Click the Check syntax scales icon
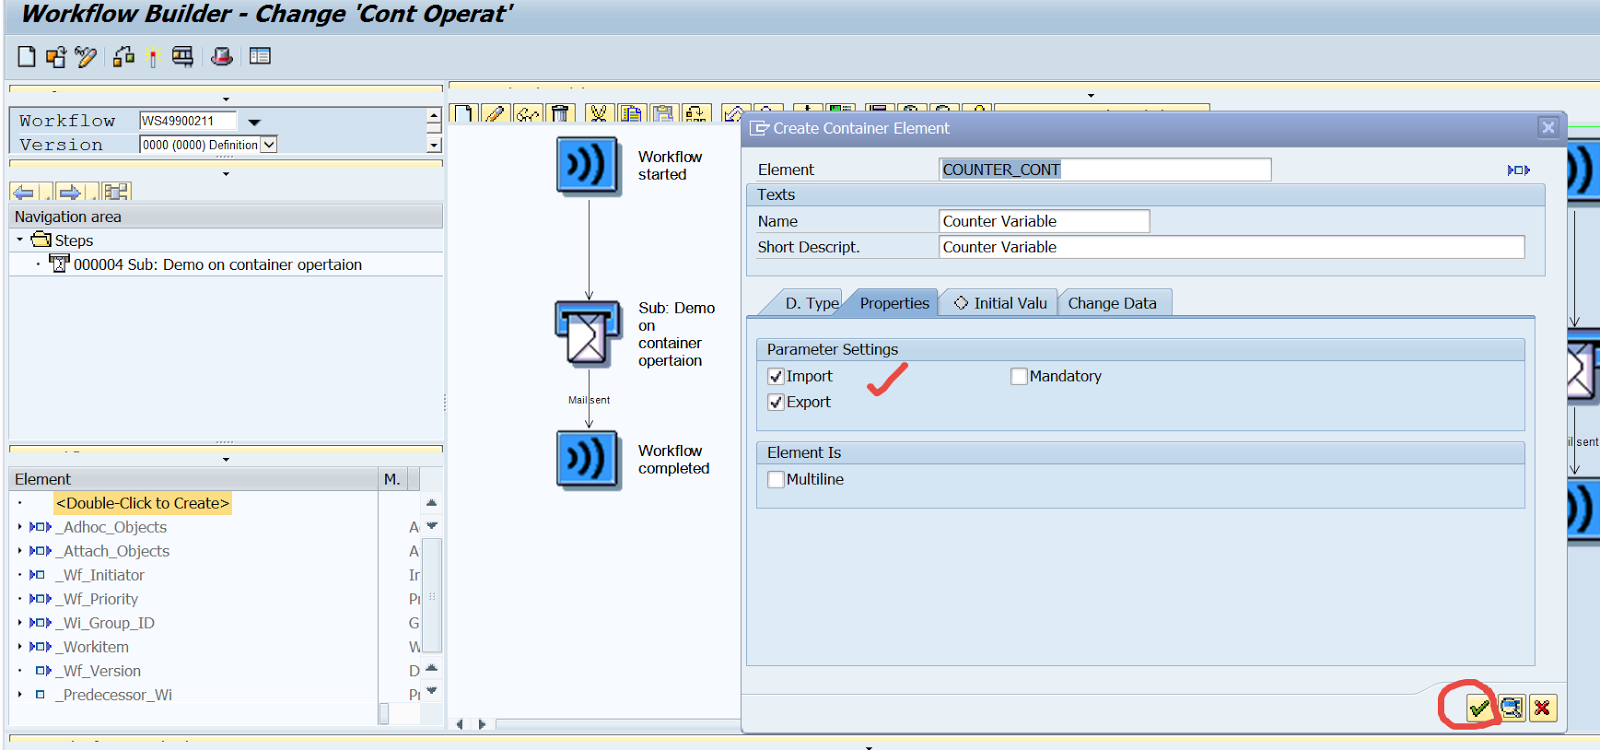 (124, 57)
